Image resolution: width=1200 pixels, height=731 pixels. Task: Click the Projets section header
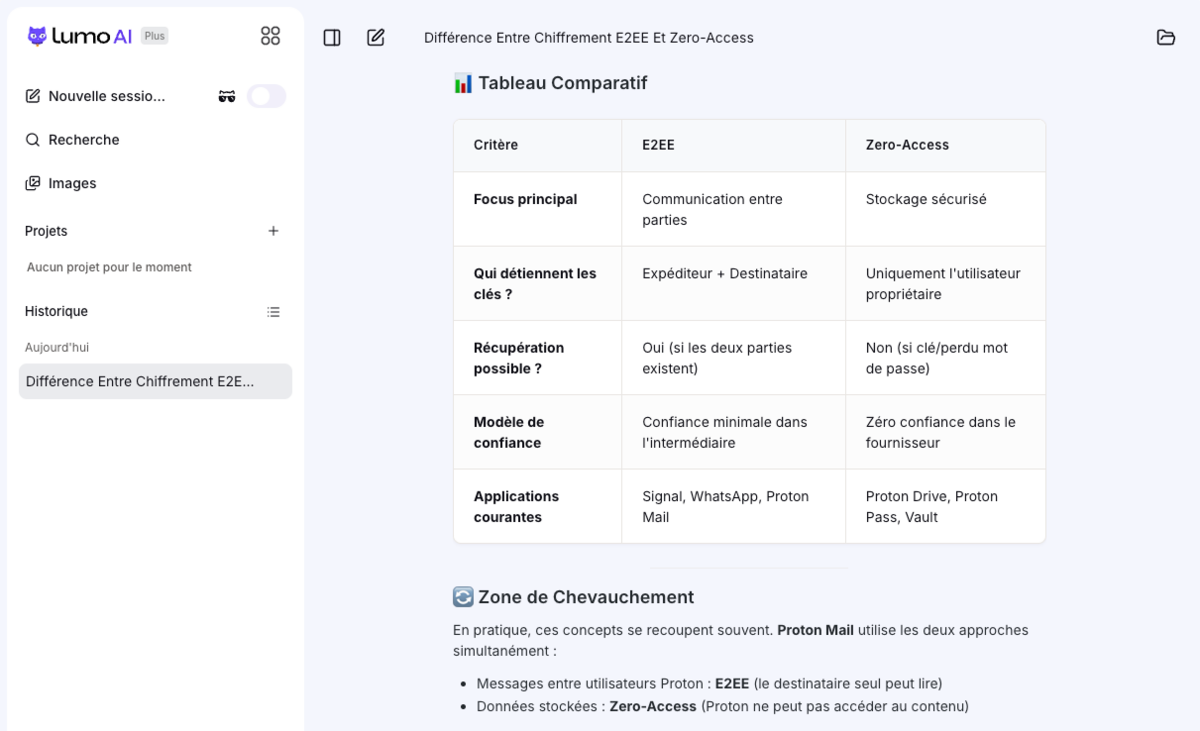click(x=46, y=231)
